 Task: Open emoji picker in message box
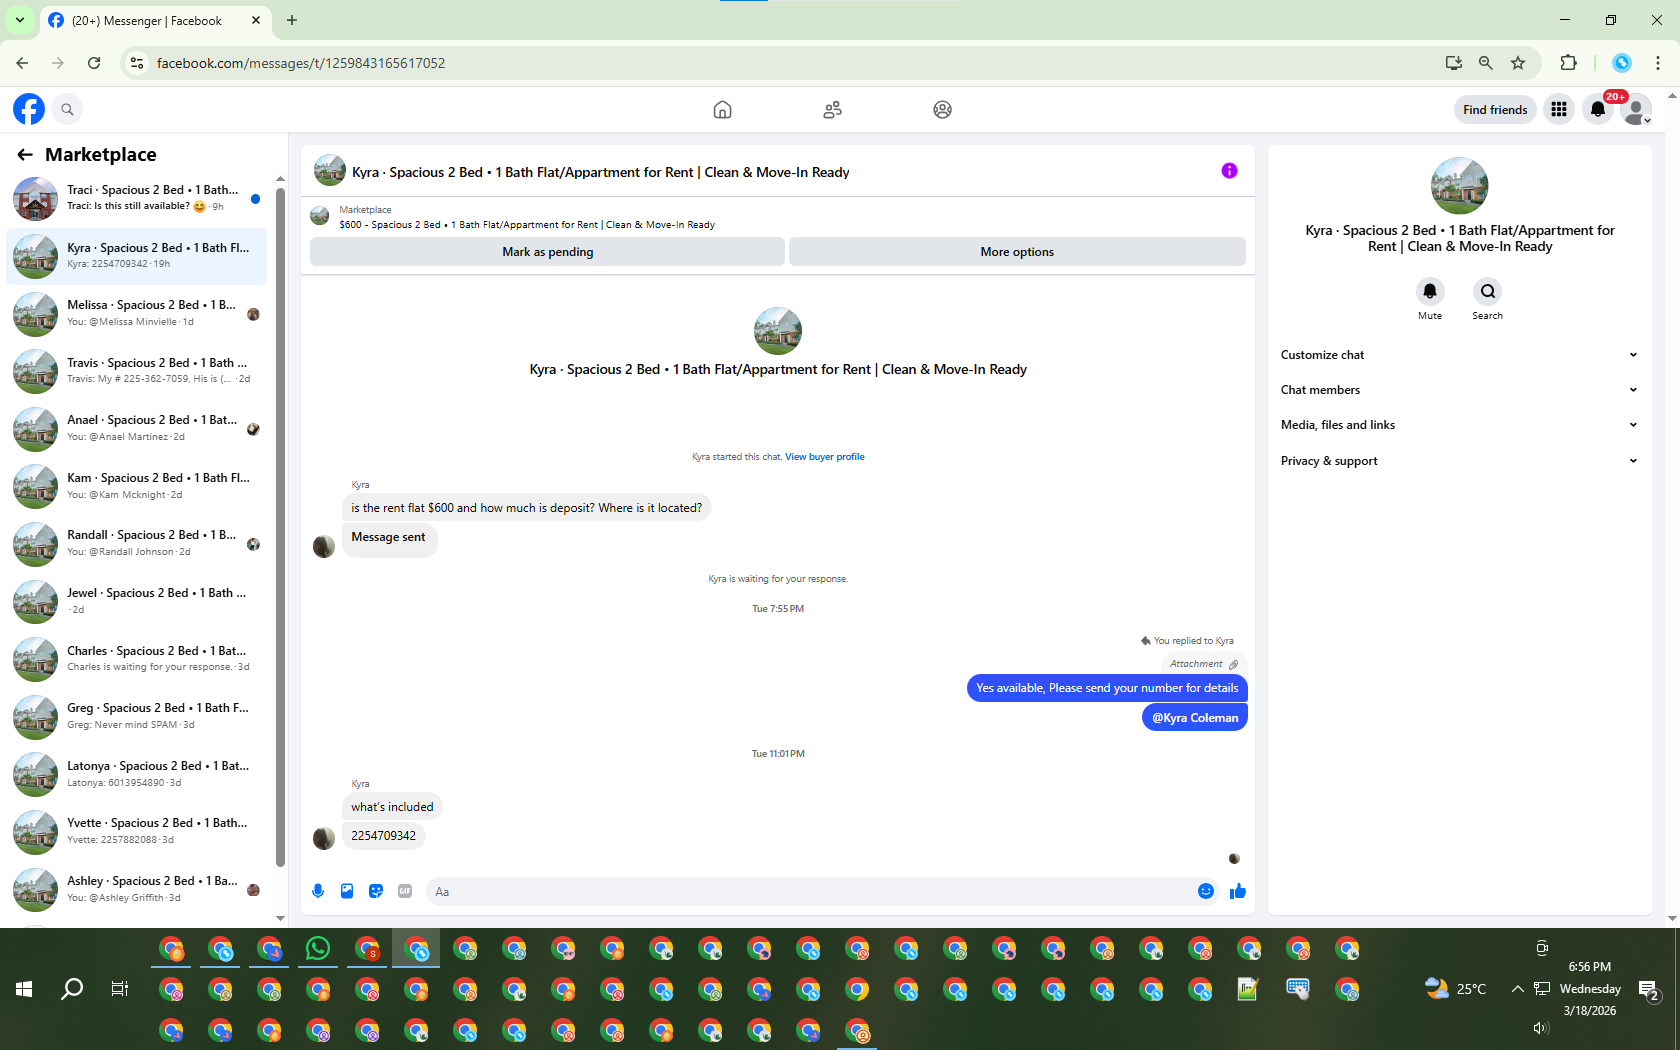pos(1206,891)
